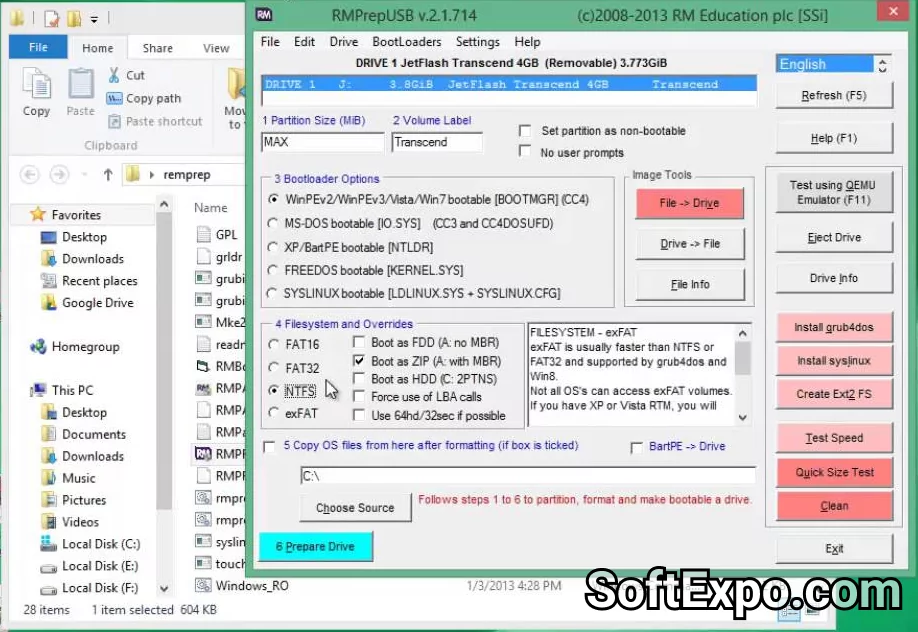The width and height of the screenshot is (918, 632).
Task: Uncheck Boot as ZIP (A: with MBR)
Action: point(359,361)
